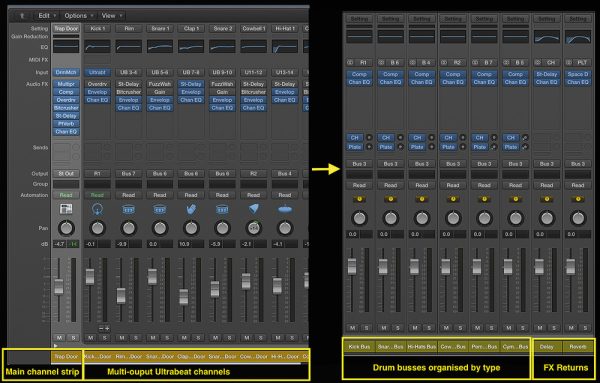Click the minus narrow-strip icon under Kick fader
The width and height of the screenshot is (600, 383).
pyautogui.click(x=101, y=328)
